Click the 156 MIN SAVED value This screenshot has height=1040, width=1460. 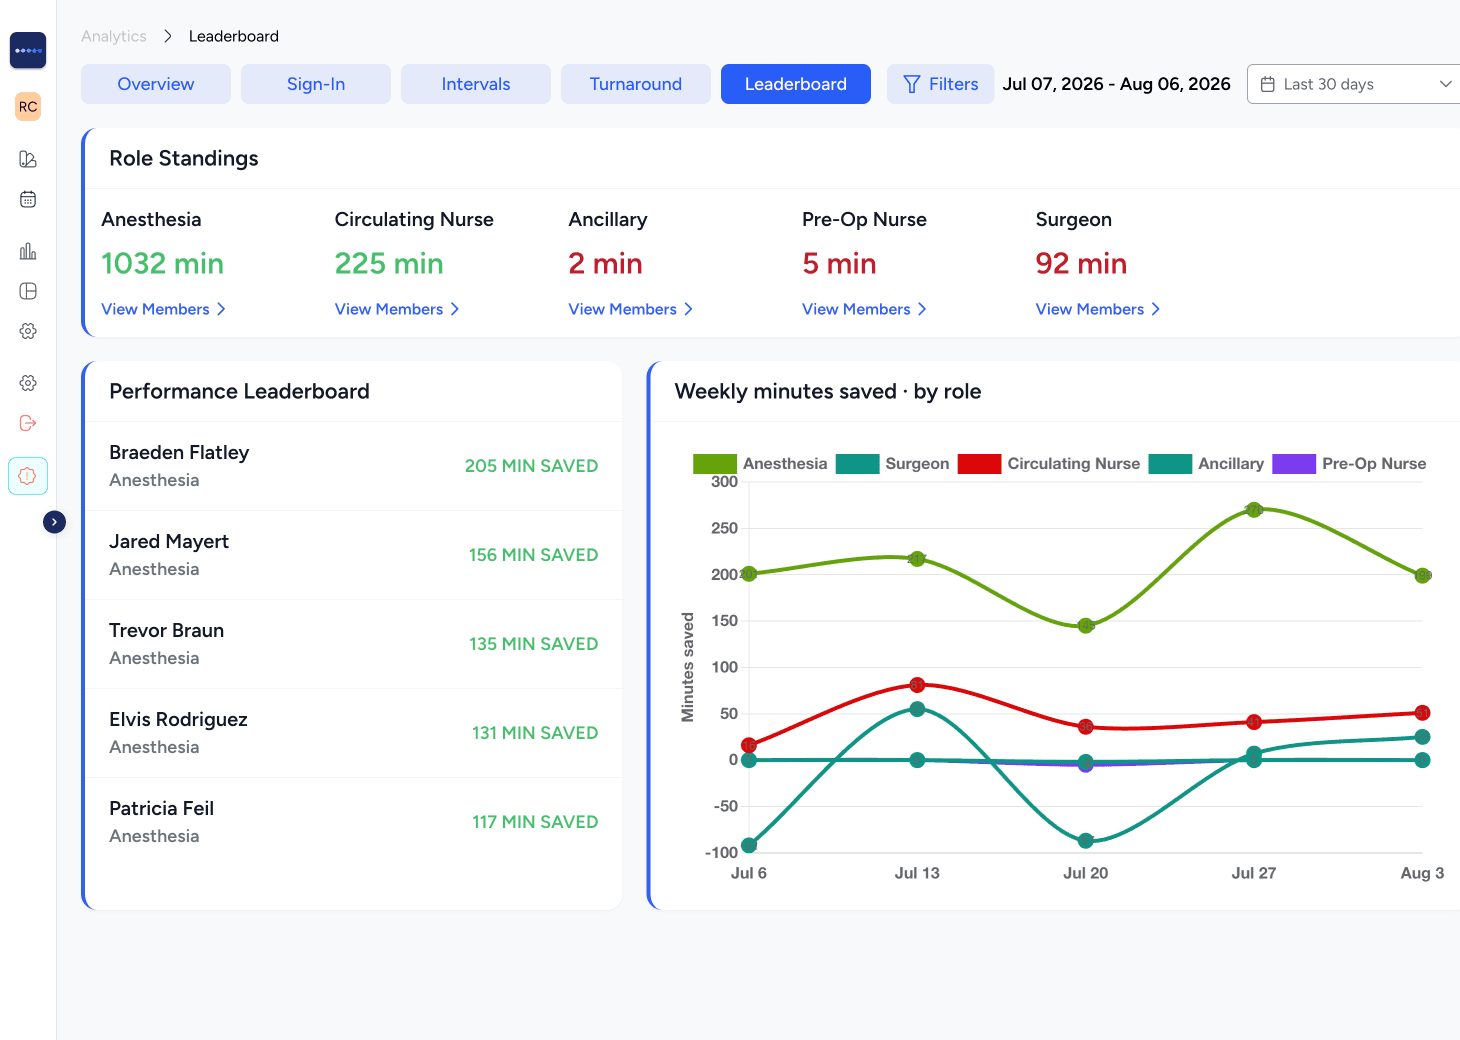click(533, 555)
